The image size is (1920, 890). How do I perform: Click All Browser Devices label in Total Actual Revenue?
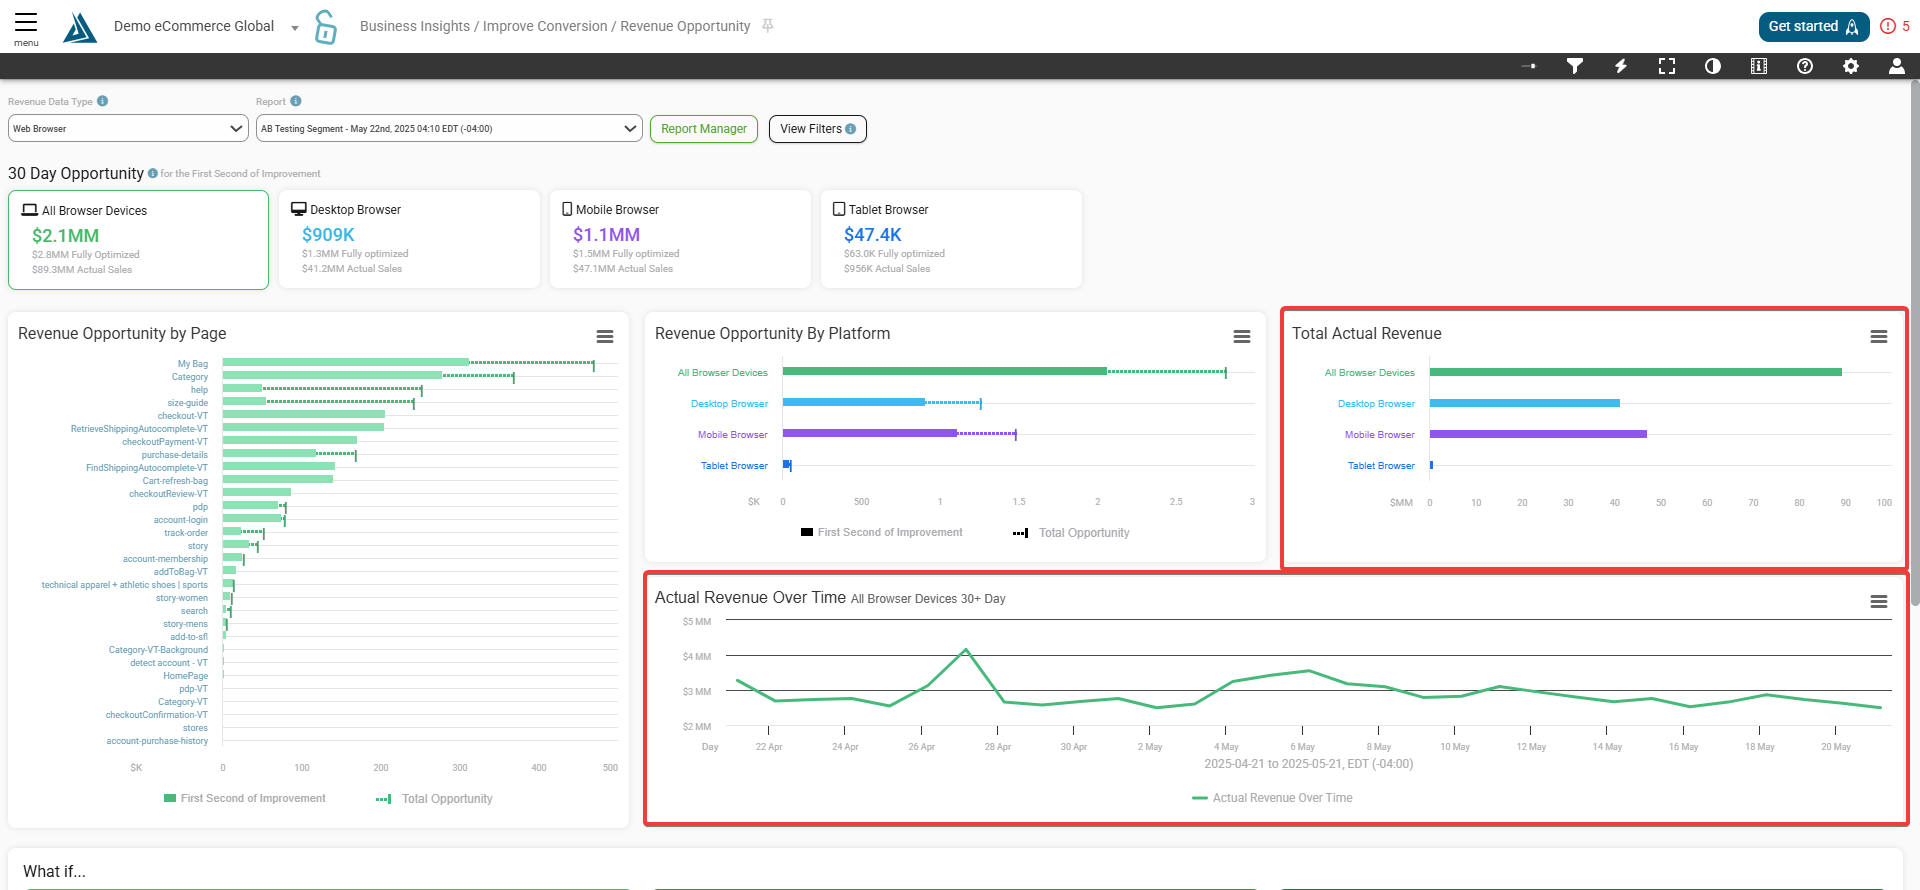[x=1370, y=373]
